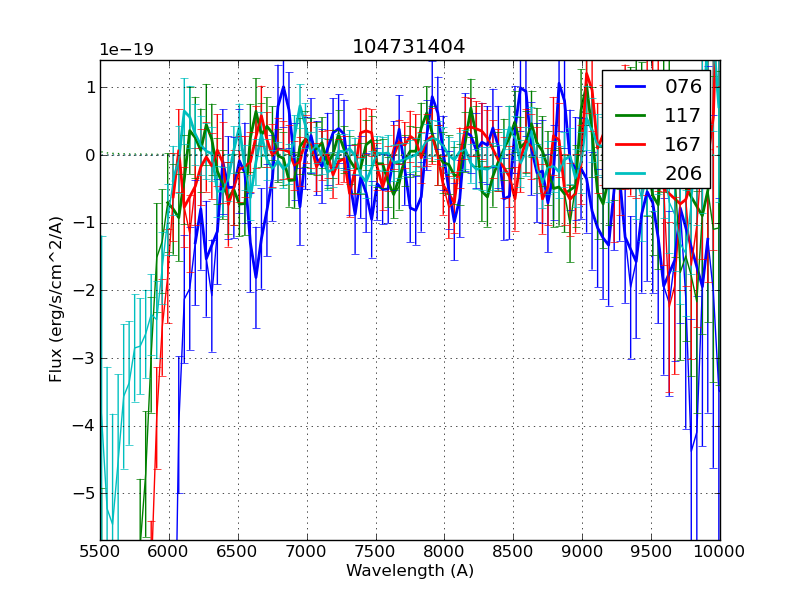
Task: Click the legend label 117
Action: tap(683, 116)
